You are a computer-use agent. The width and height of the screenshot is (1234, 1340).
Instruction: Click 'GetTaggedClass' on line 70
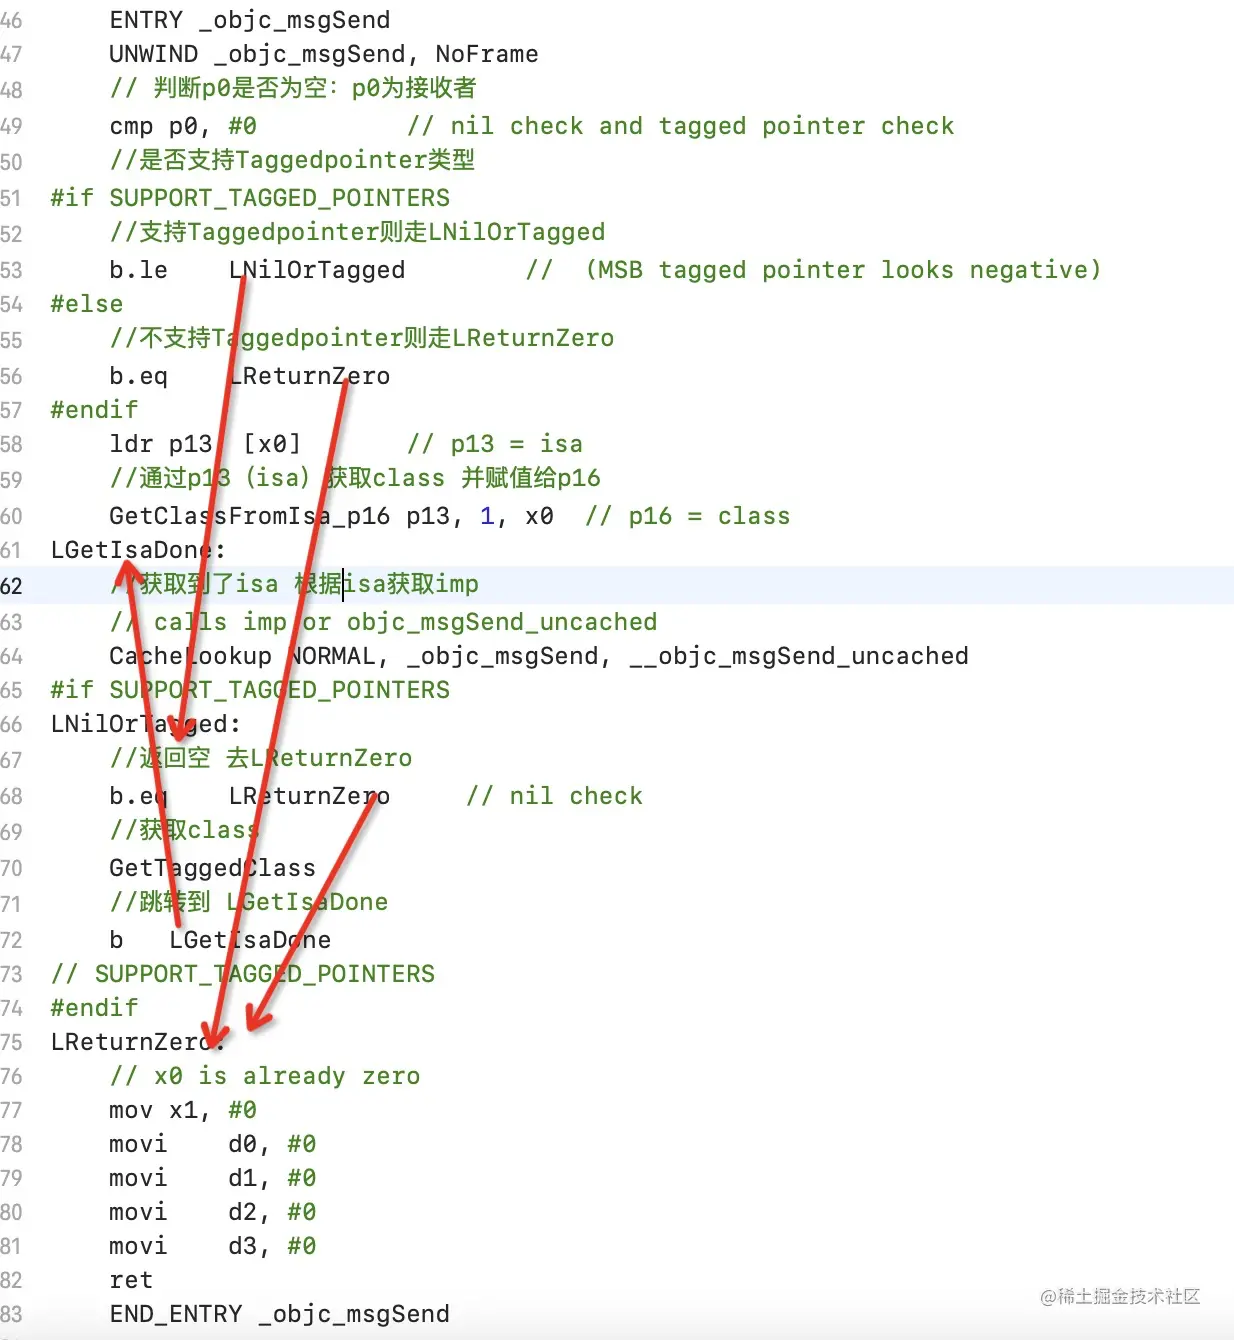[x=213, y=868]
